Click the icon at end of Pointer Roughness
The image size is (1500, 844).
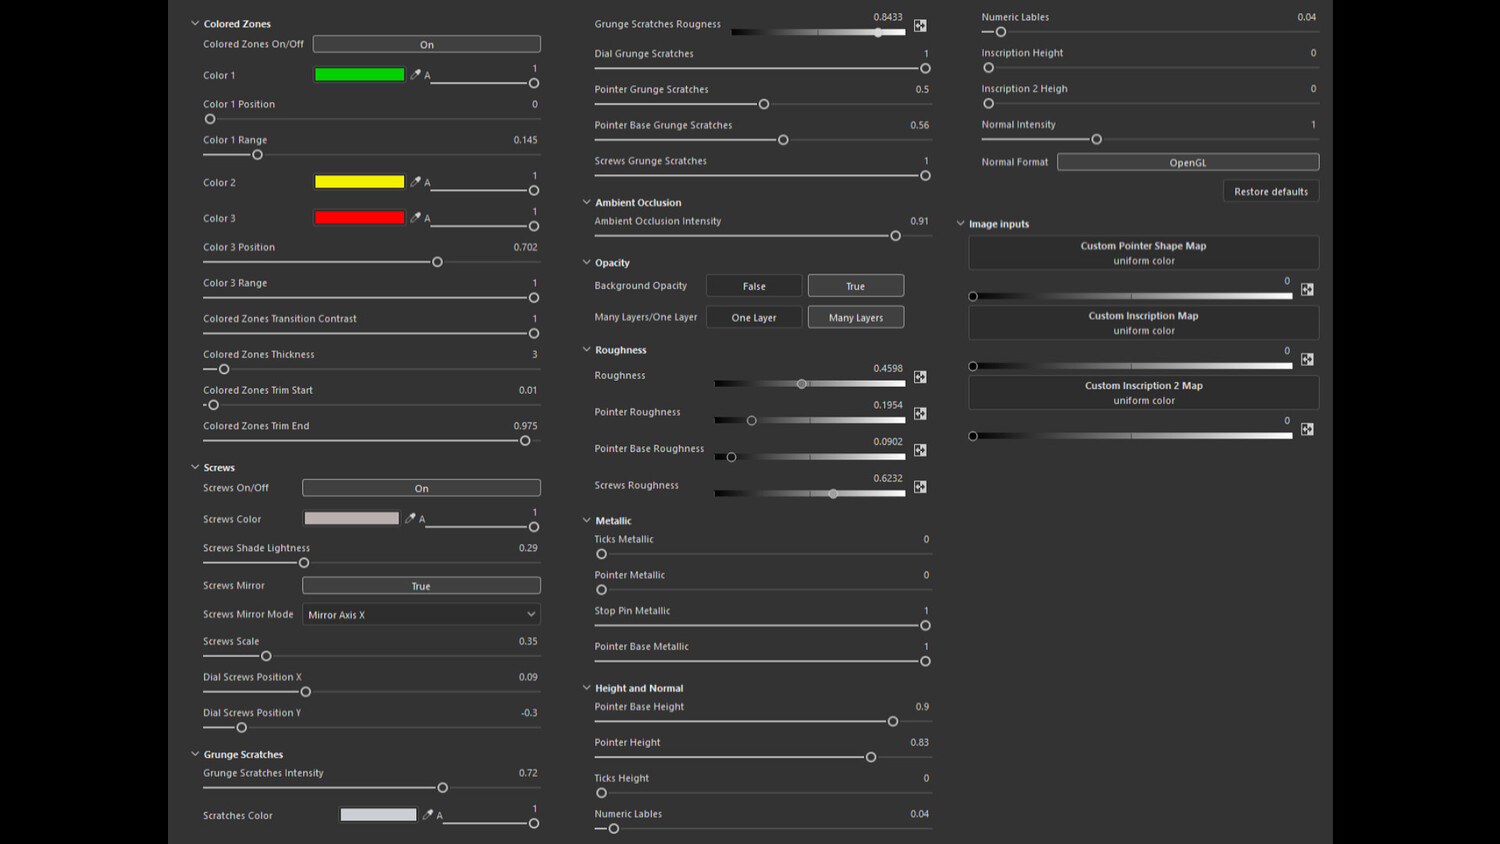pos(920,414)
